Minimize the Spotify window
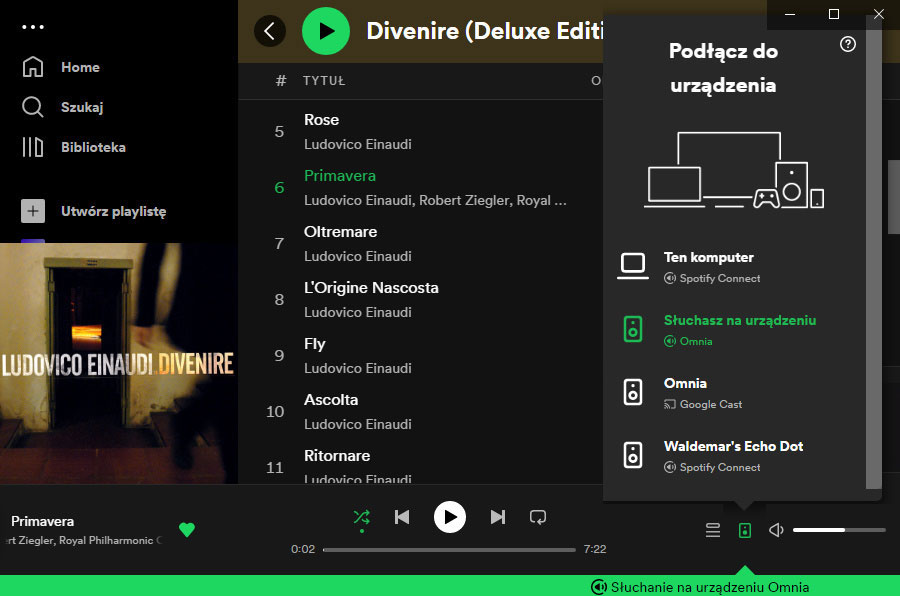This screenshot has width=900, height=596. click(790, 14)
